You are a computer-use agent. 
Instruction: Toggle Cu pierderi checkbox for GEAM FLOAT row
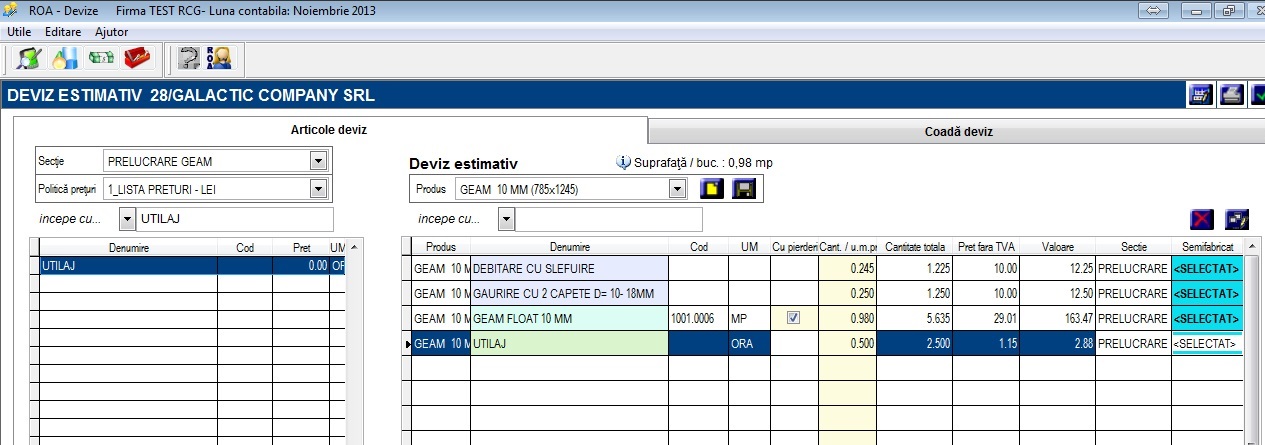(794, 318)
